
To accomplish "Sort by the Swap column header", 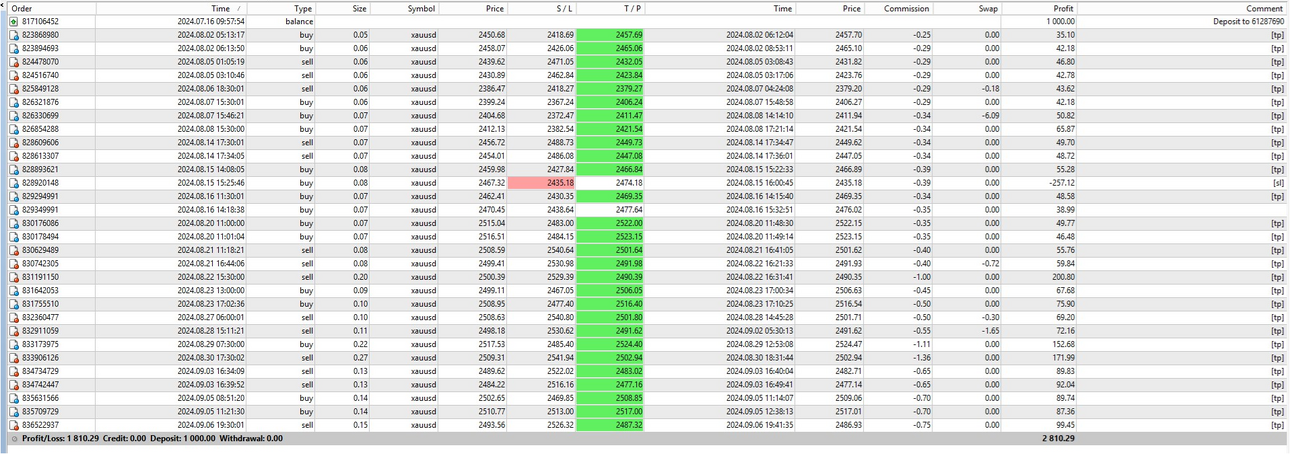I will point(967,7).
